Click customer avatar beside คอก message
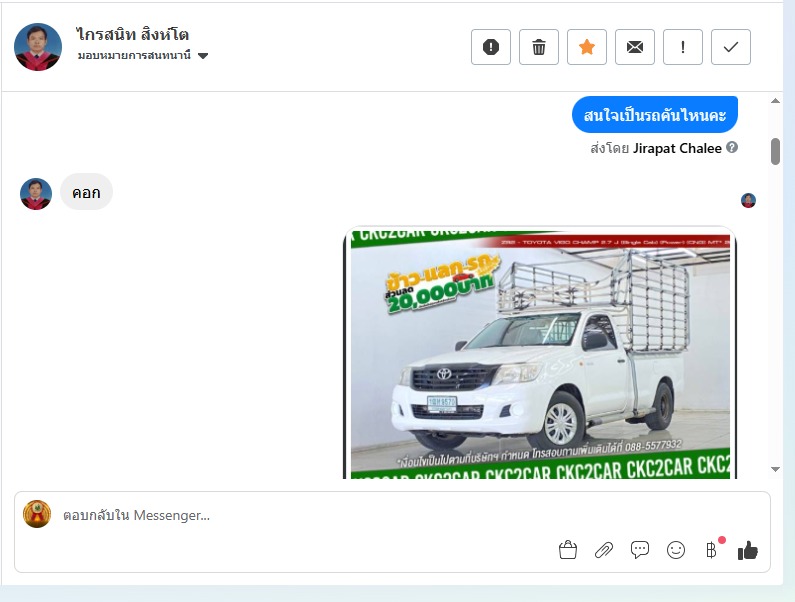This screenshot has width=795, height=602. tap(35, 194)
